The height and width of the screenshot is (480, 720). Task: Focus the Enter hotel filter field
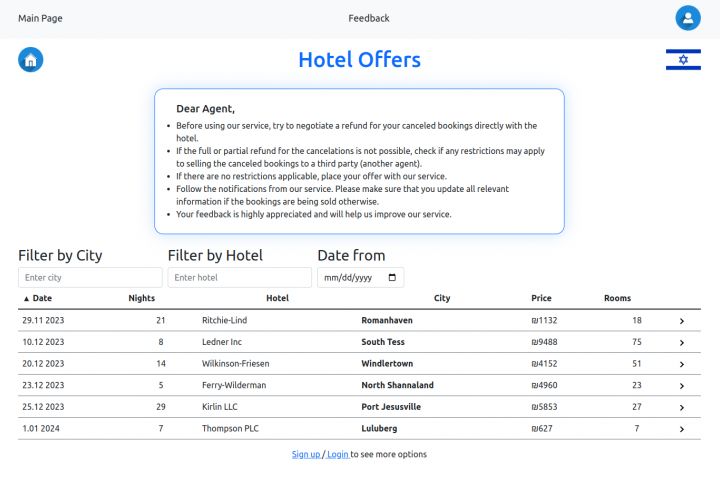click(x=240, y=278)
